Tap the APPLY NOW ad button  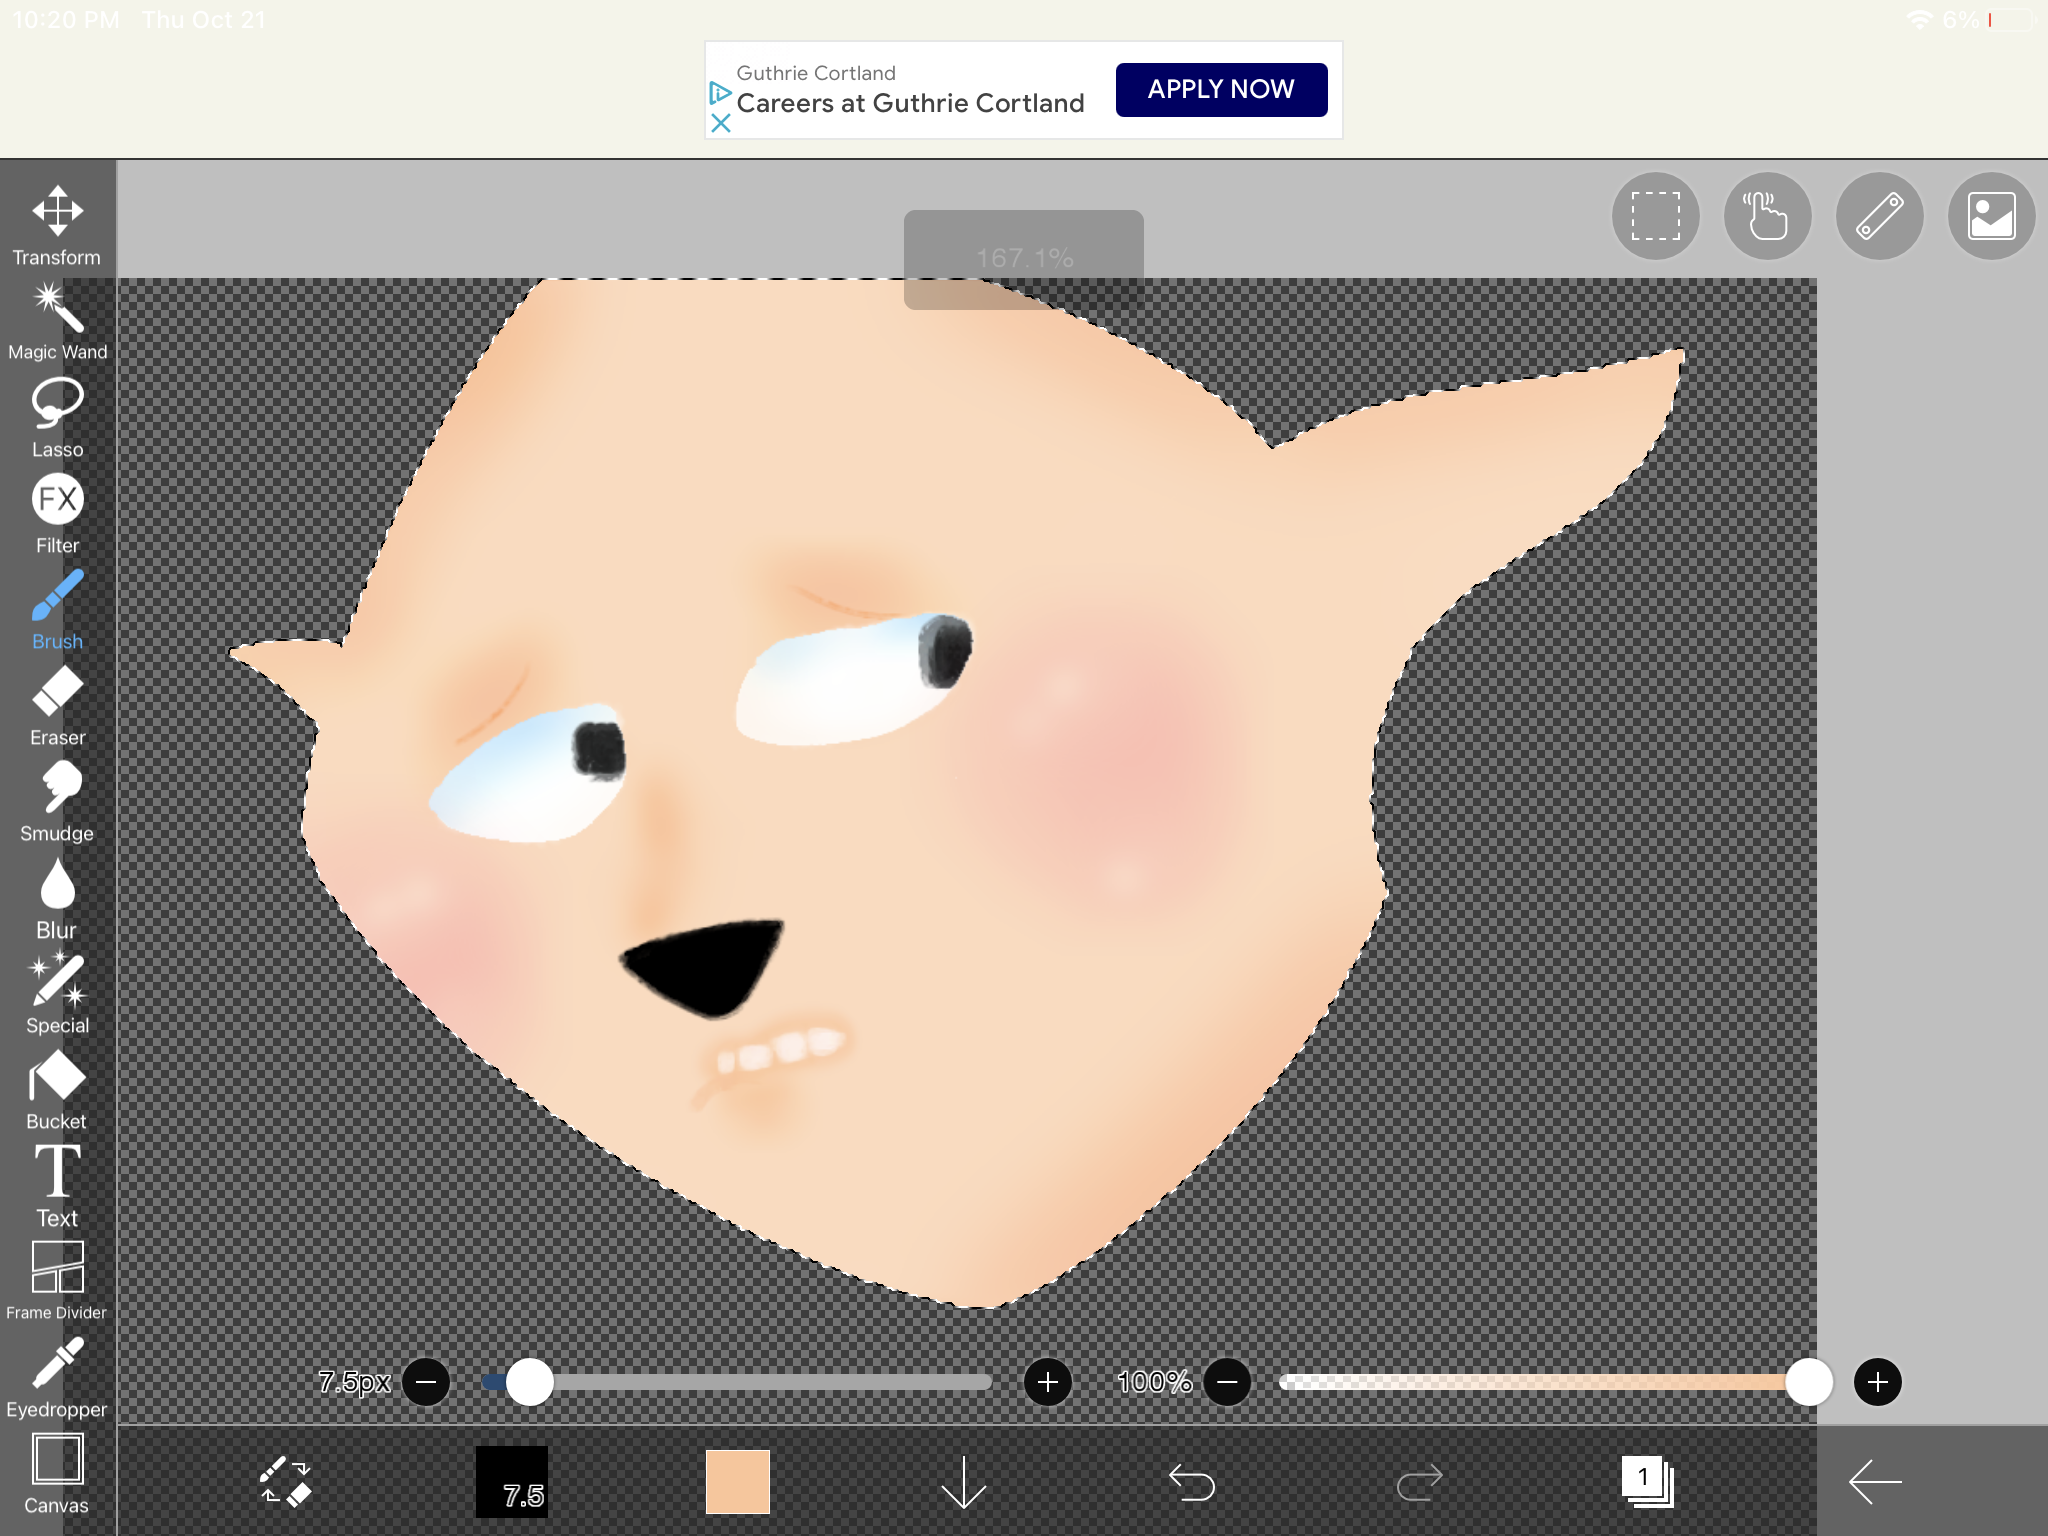(x=1221, y=90)
